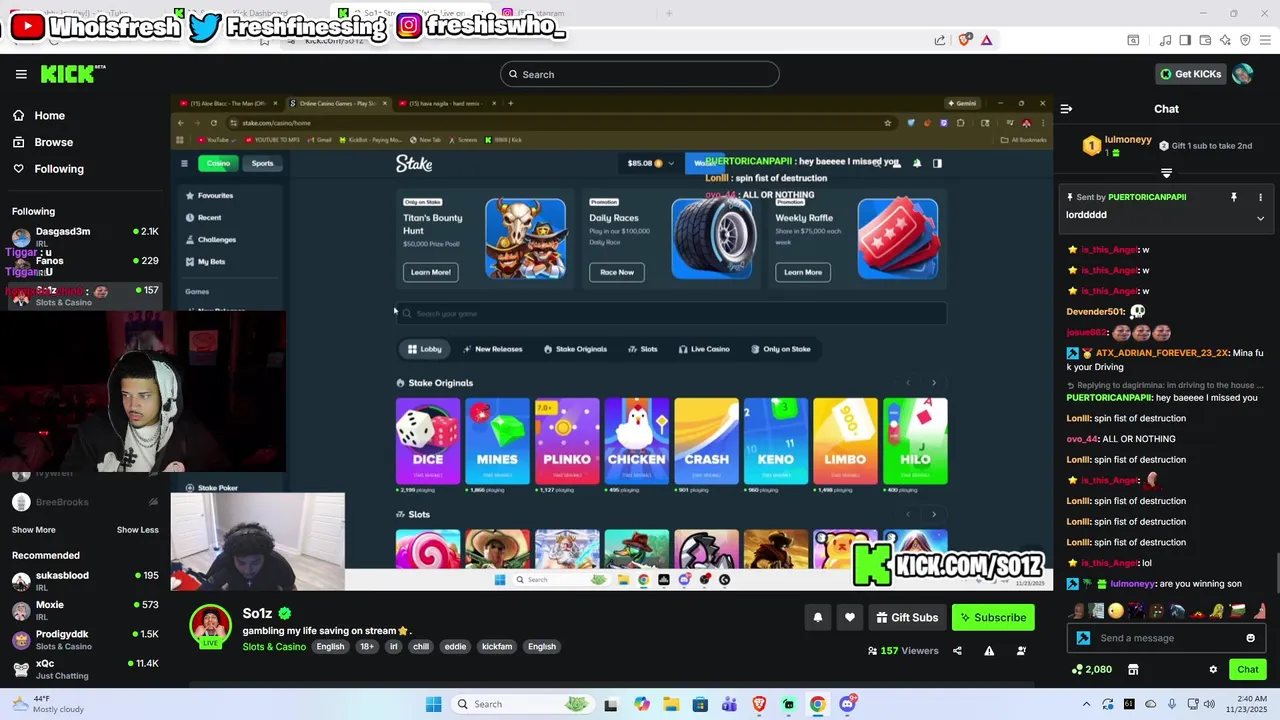Image resolution: width=1280 pixels, height=720 pixels.
Task: Click the Gift Subs button
Action: (x=907, y=618)
